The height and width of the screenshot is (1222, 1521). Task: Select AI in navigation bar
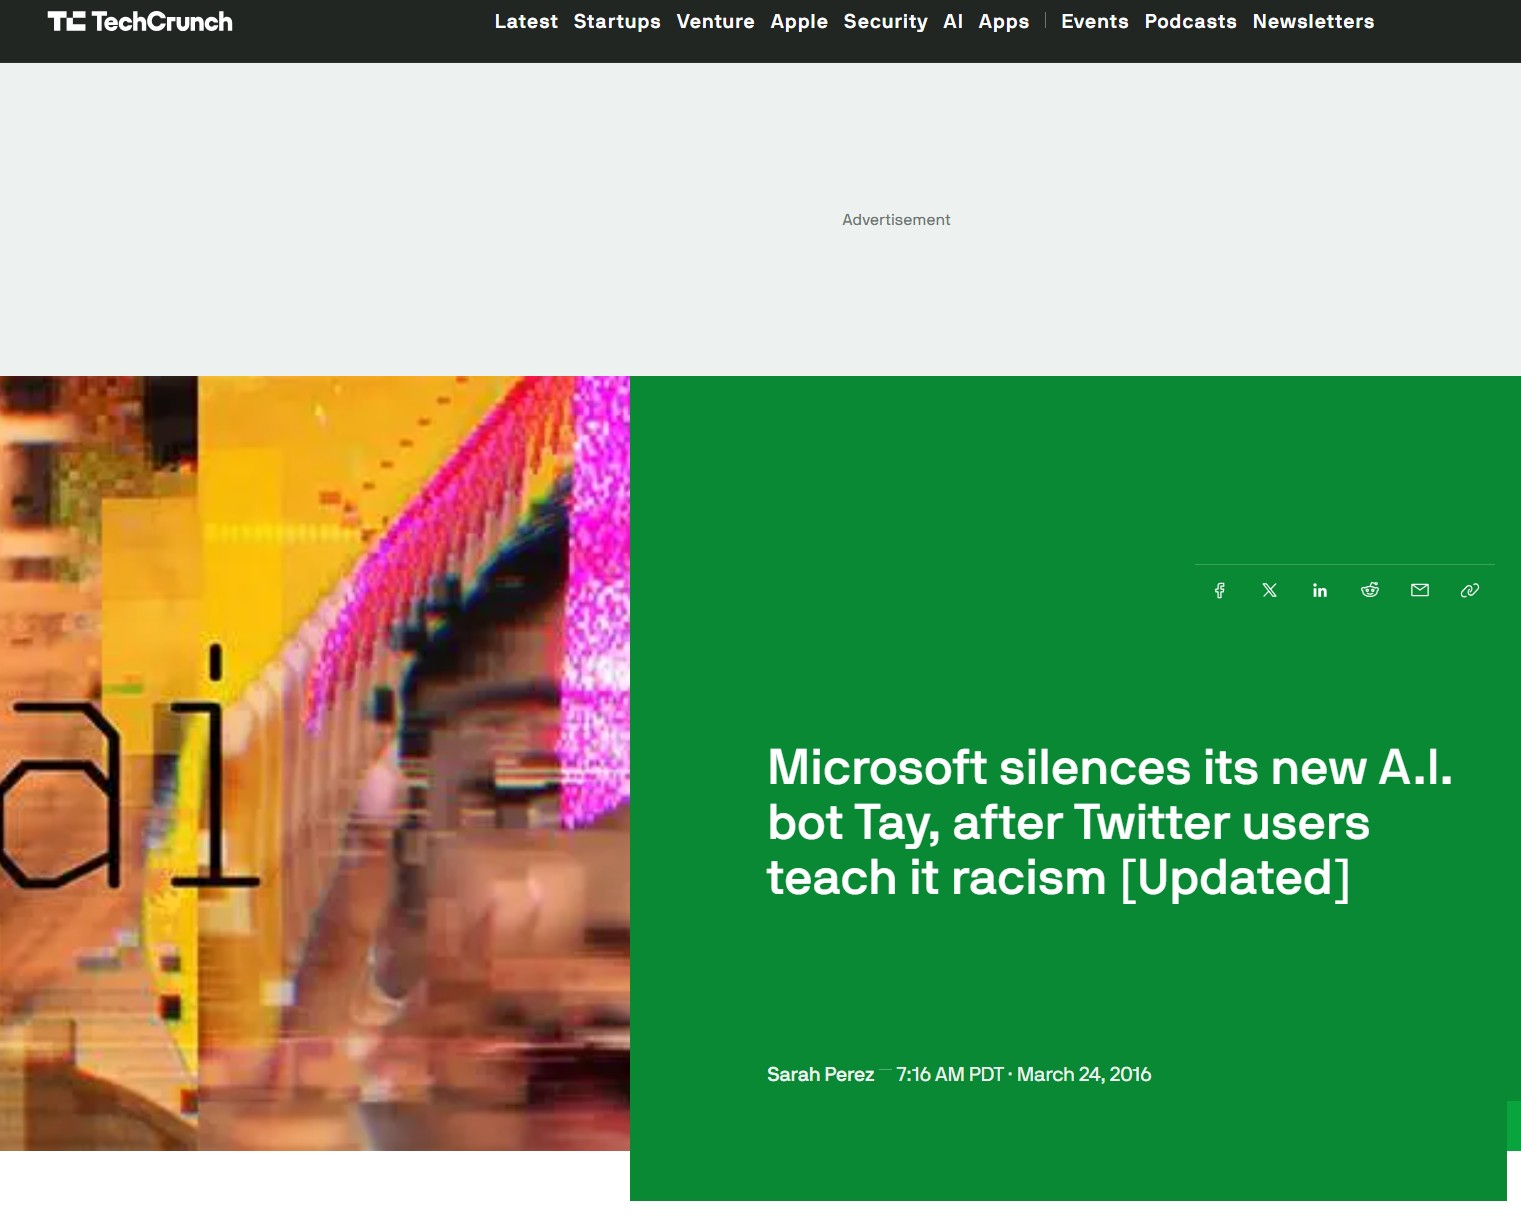(x=953, y=21)
